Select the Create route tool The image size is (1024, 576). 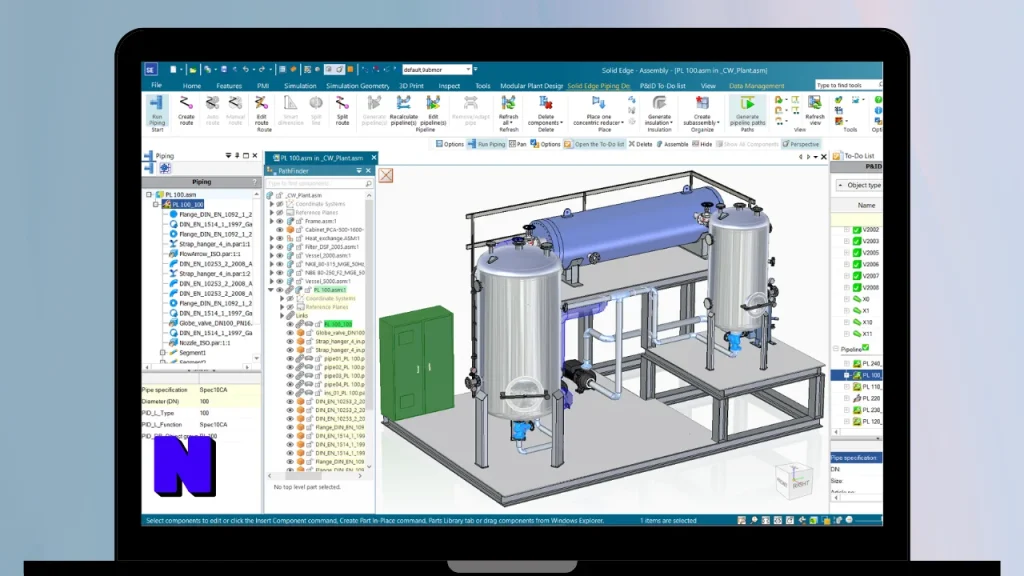pos(186,110)
